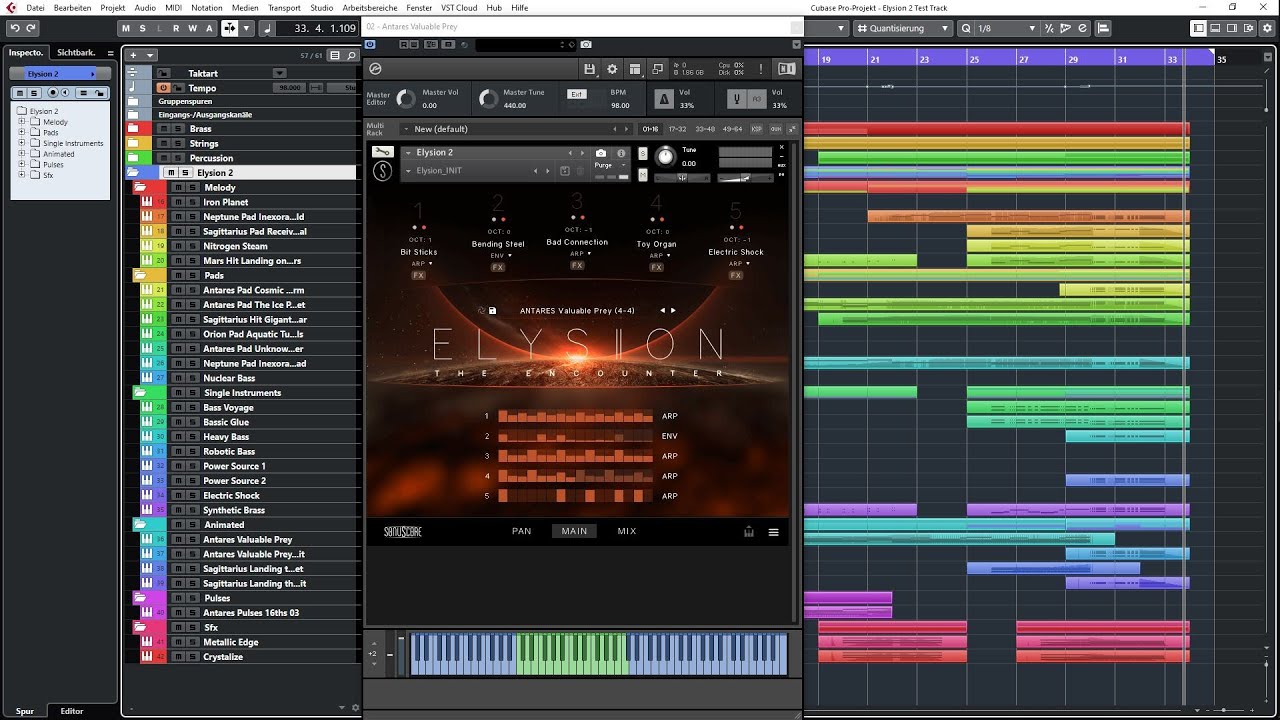Switch to the Editor tab at bottom
1280x720 pixels.
[72, 711]
